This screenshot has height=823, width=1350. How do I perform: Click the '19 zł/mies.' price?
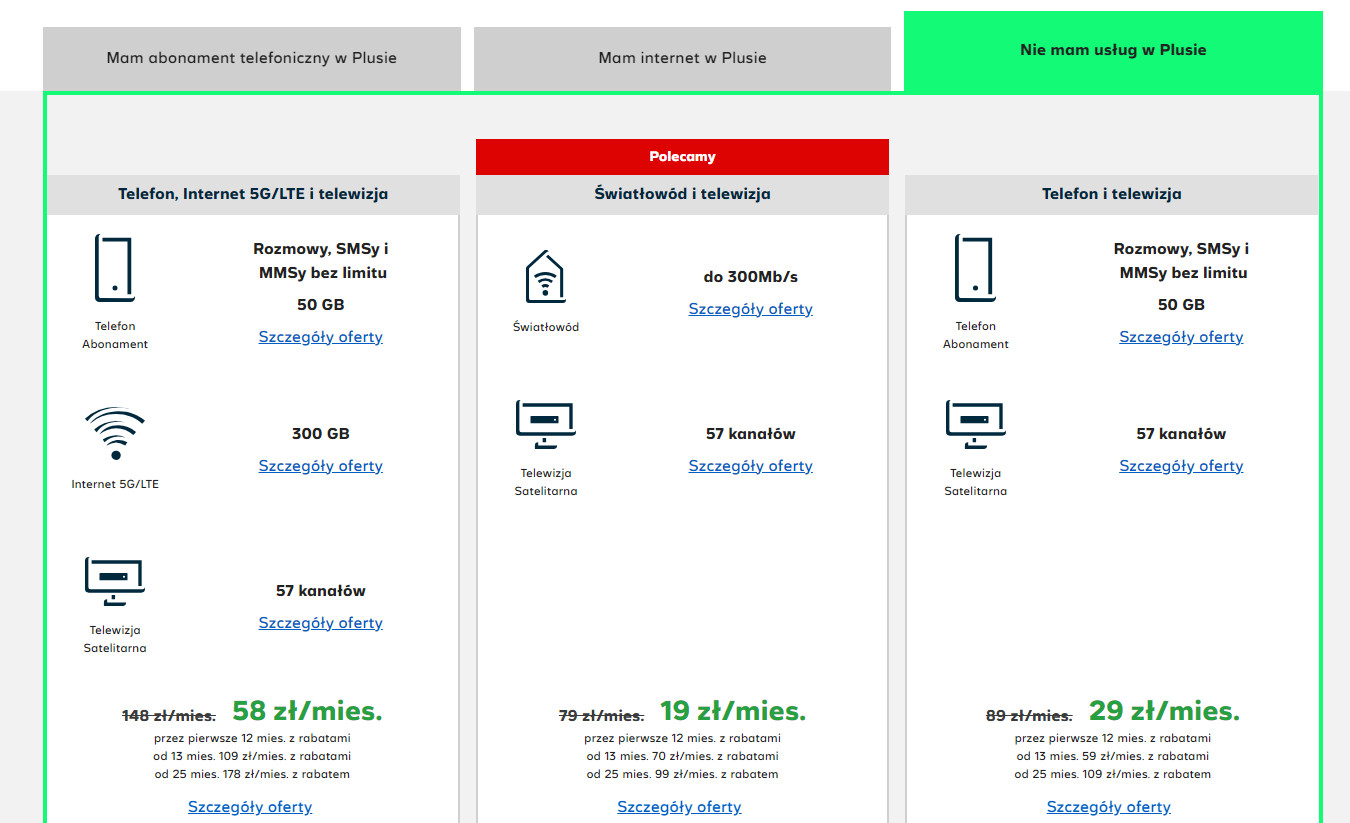click(733, 711)
